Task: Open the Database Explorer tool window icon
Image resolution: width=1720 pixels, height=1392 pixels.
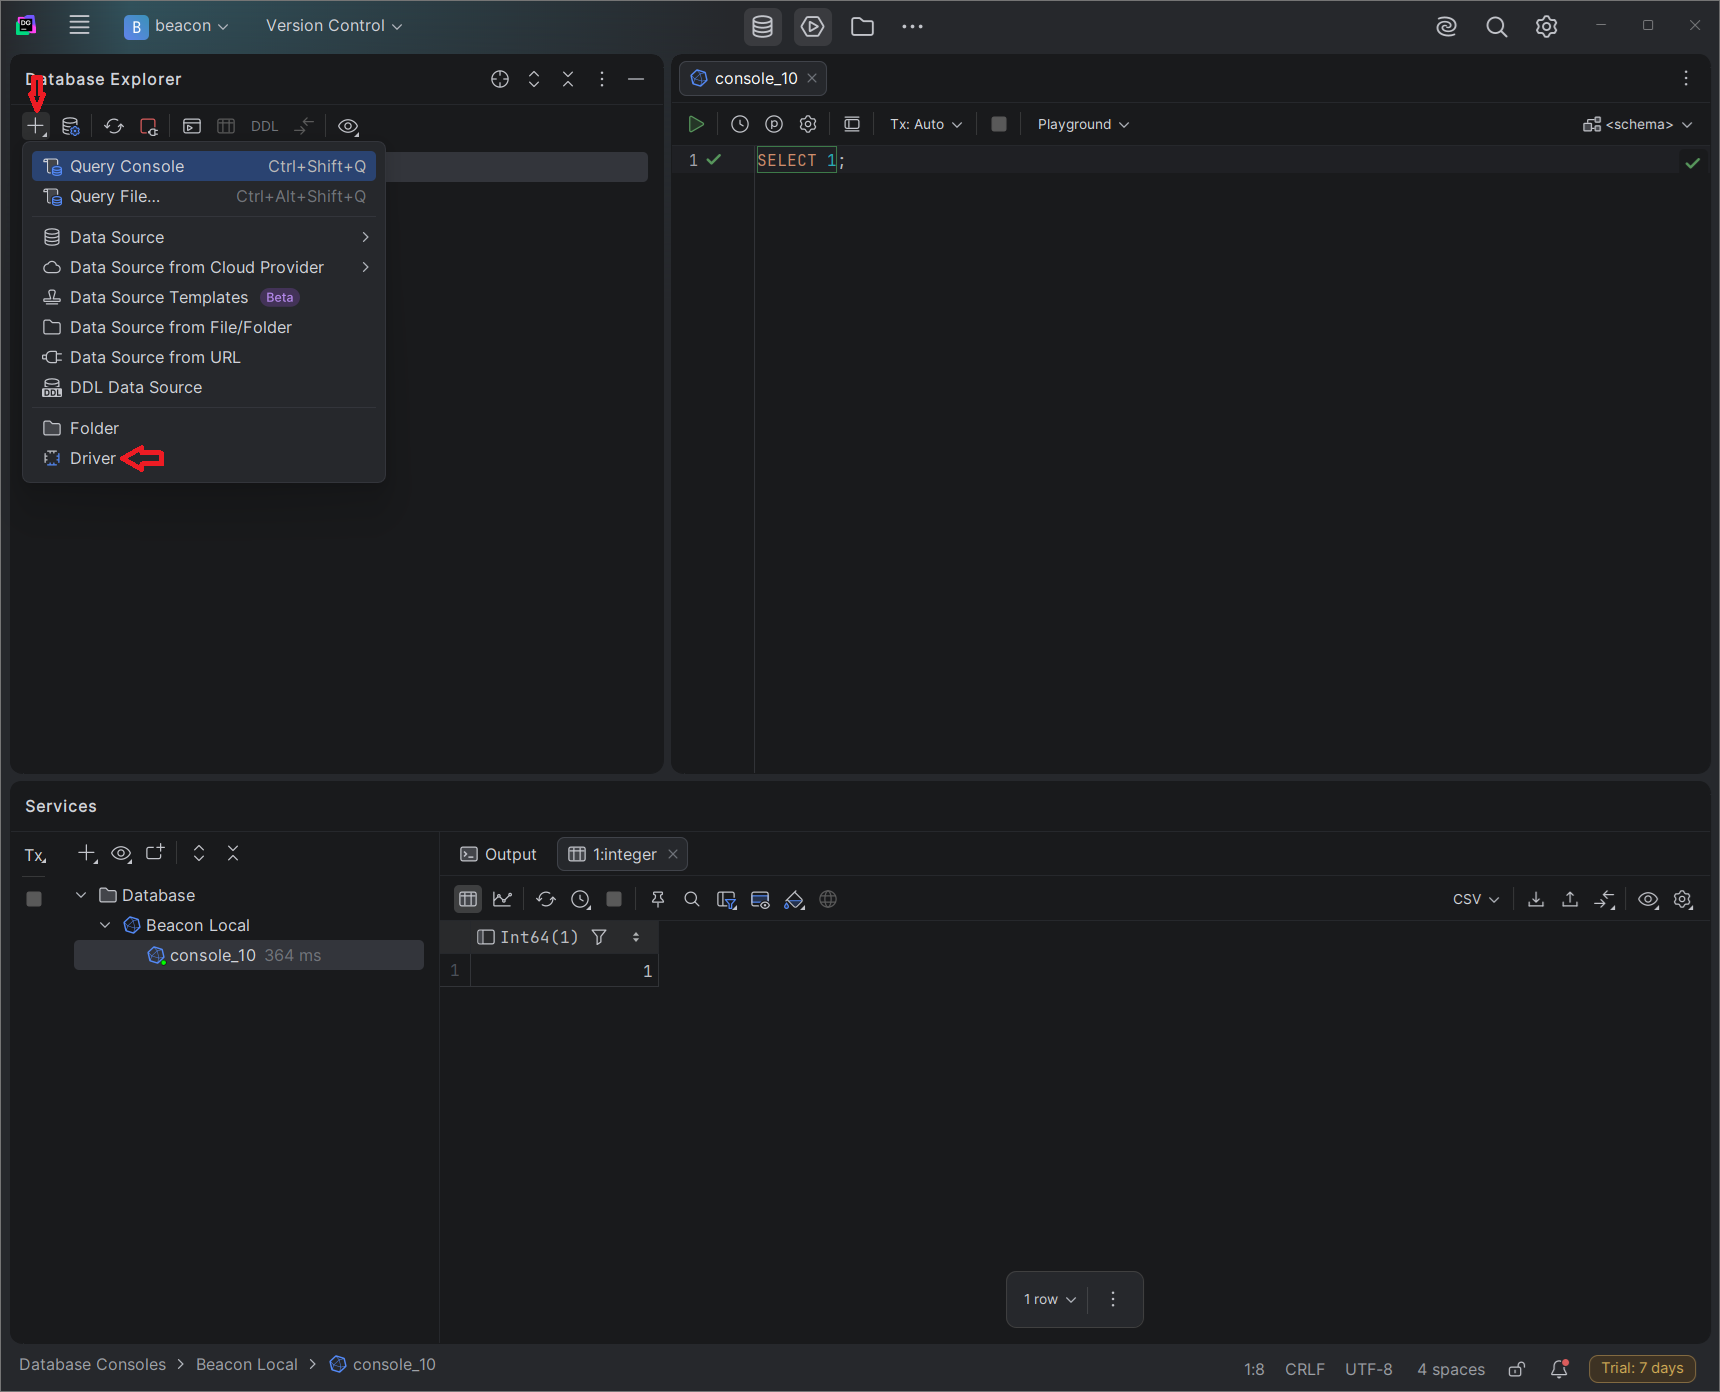Action: 763,26
